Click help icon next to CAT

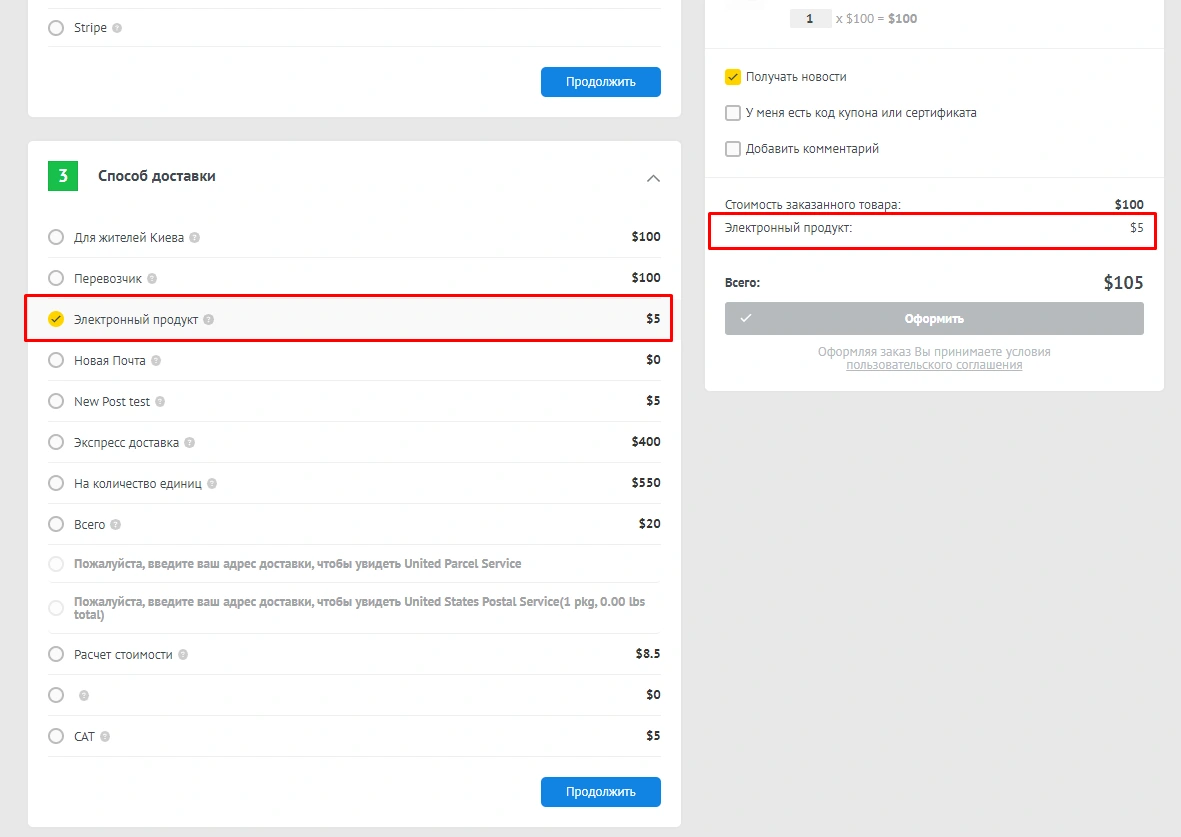click(105, 737)
